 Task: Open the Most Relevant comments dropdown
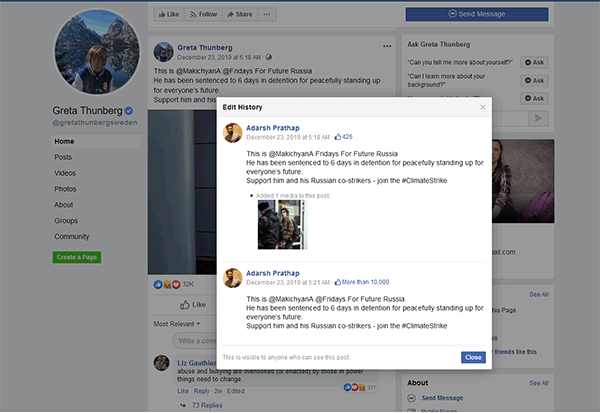point(177,324)
